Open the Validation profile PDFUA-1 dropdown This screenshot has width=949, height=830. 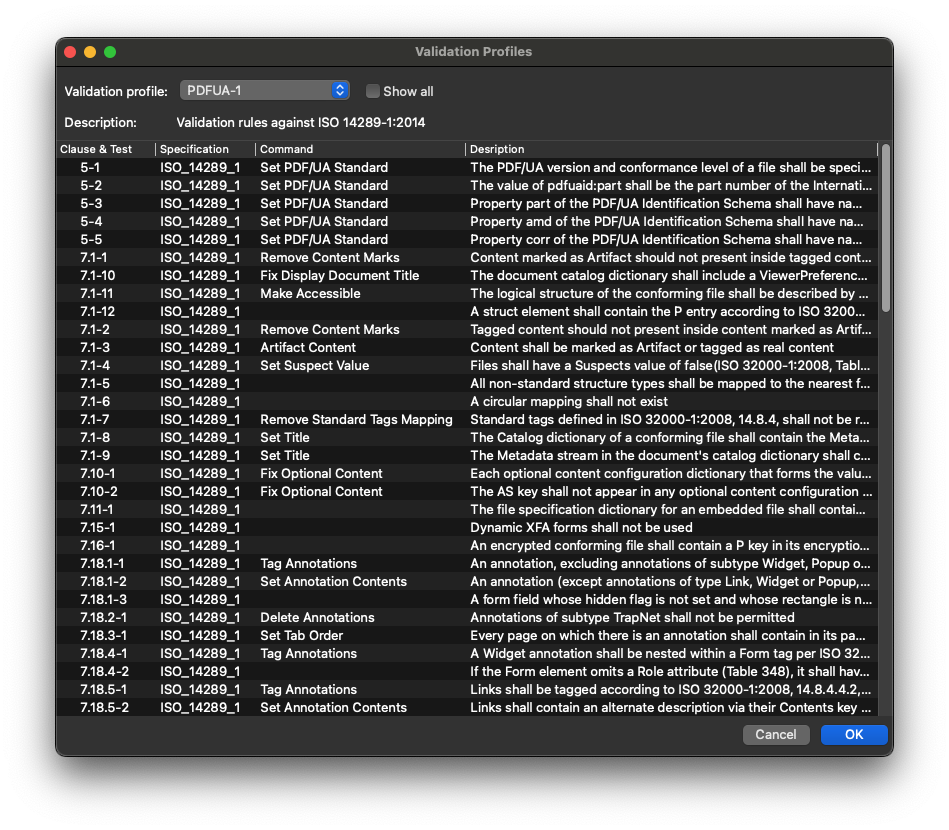264,91
